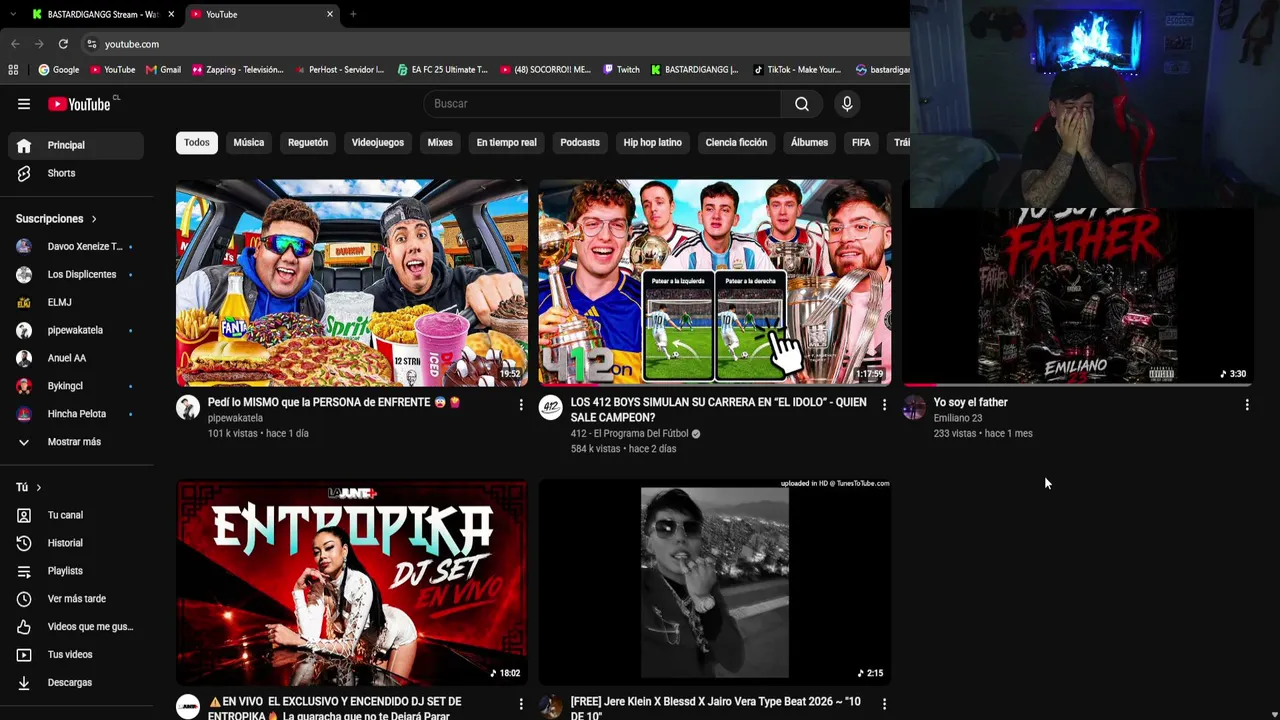
Task: Open options menu for Entropika video
Action: pos(521,705)
